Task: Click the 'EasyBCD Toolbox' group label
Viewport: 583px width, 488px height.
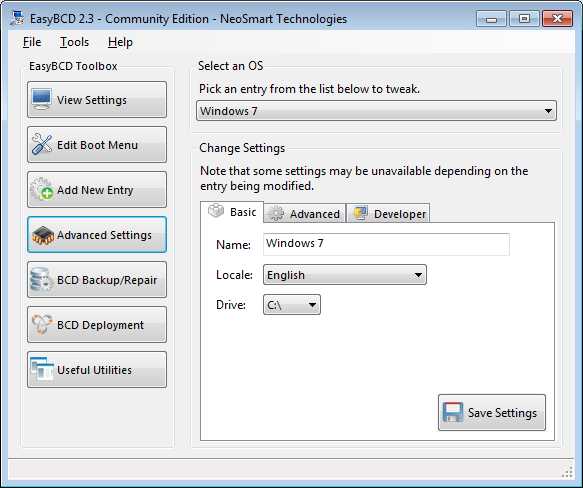Action: pos(73,66)
